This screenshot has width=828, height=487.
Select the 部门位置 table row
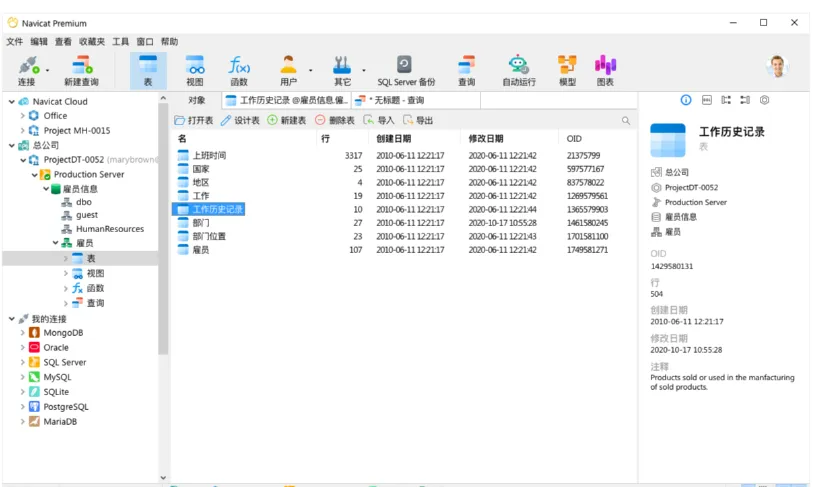(404, 236)
